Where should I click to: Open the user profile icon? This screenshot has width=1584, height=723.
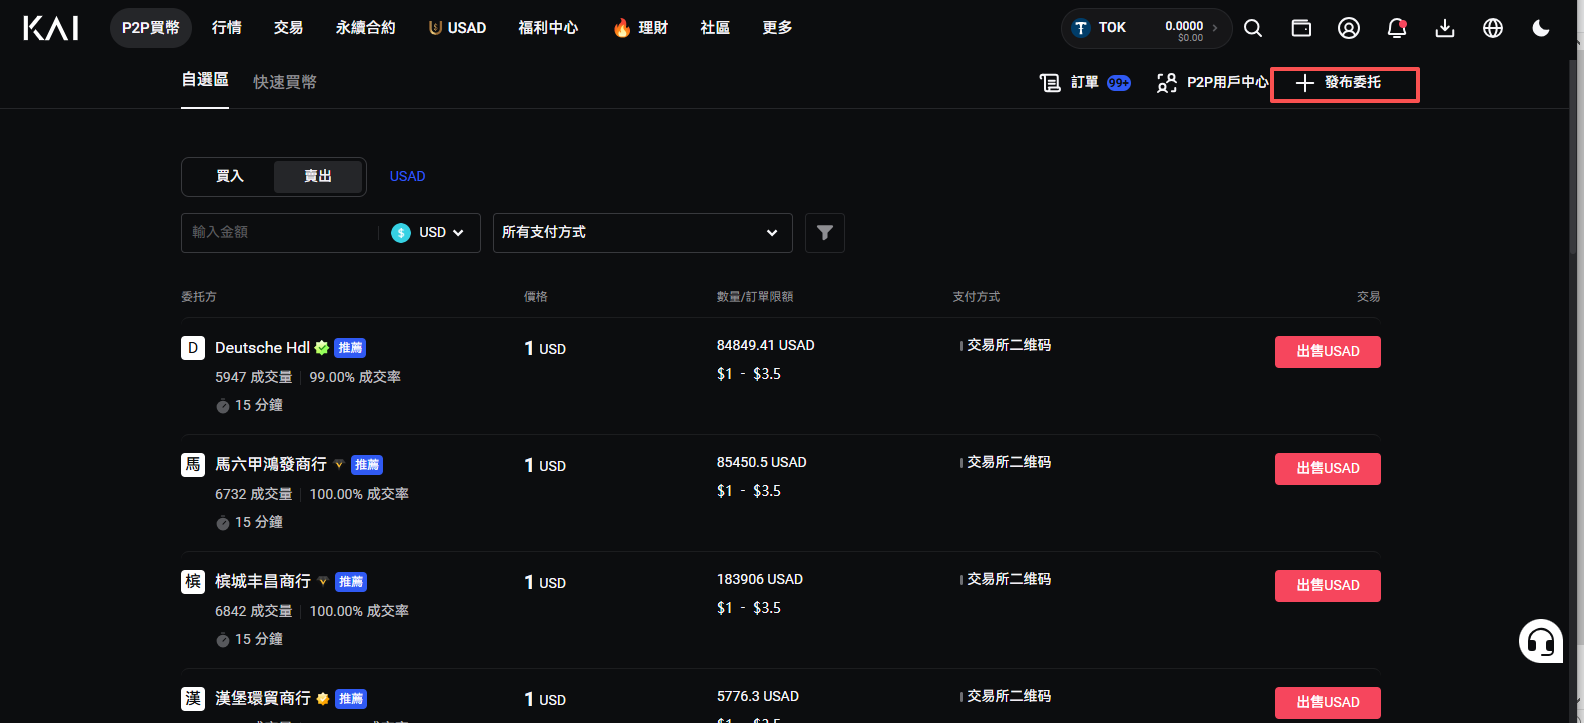[1349, 28]
